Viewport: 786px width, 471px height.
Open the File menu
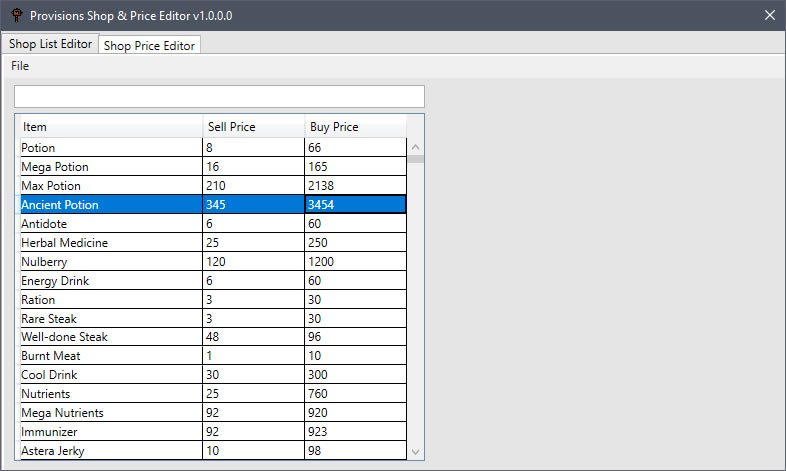(20, 66)
